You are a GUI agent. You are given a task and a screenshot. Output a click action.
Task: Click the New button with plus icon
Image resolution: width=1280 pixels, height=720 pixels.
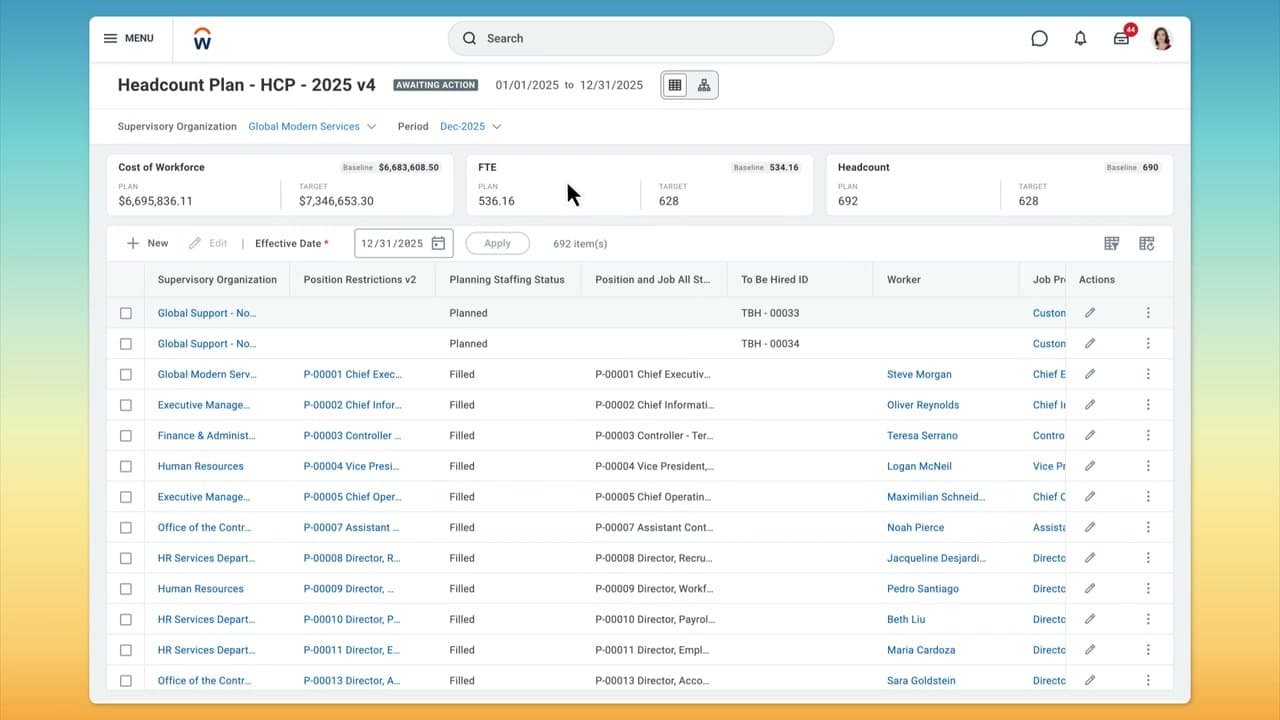147,243
